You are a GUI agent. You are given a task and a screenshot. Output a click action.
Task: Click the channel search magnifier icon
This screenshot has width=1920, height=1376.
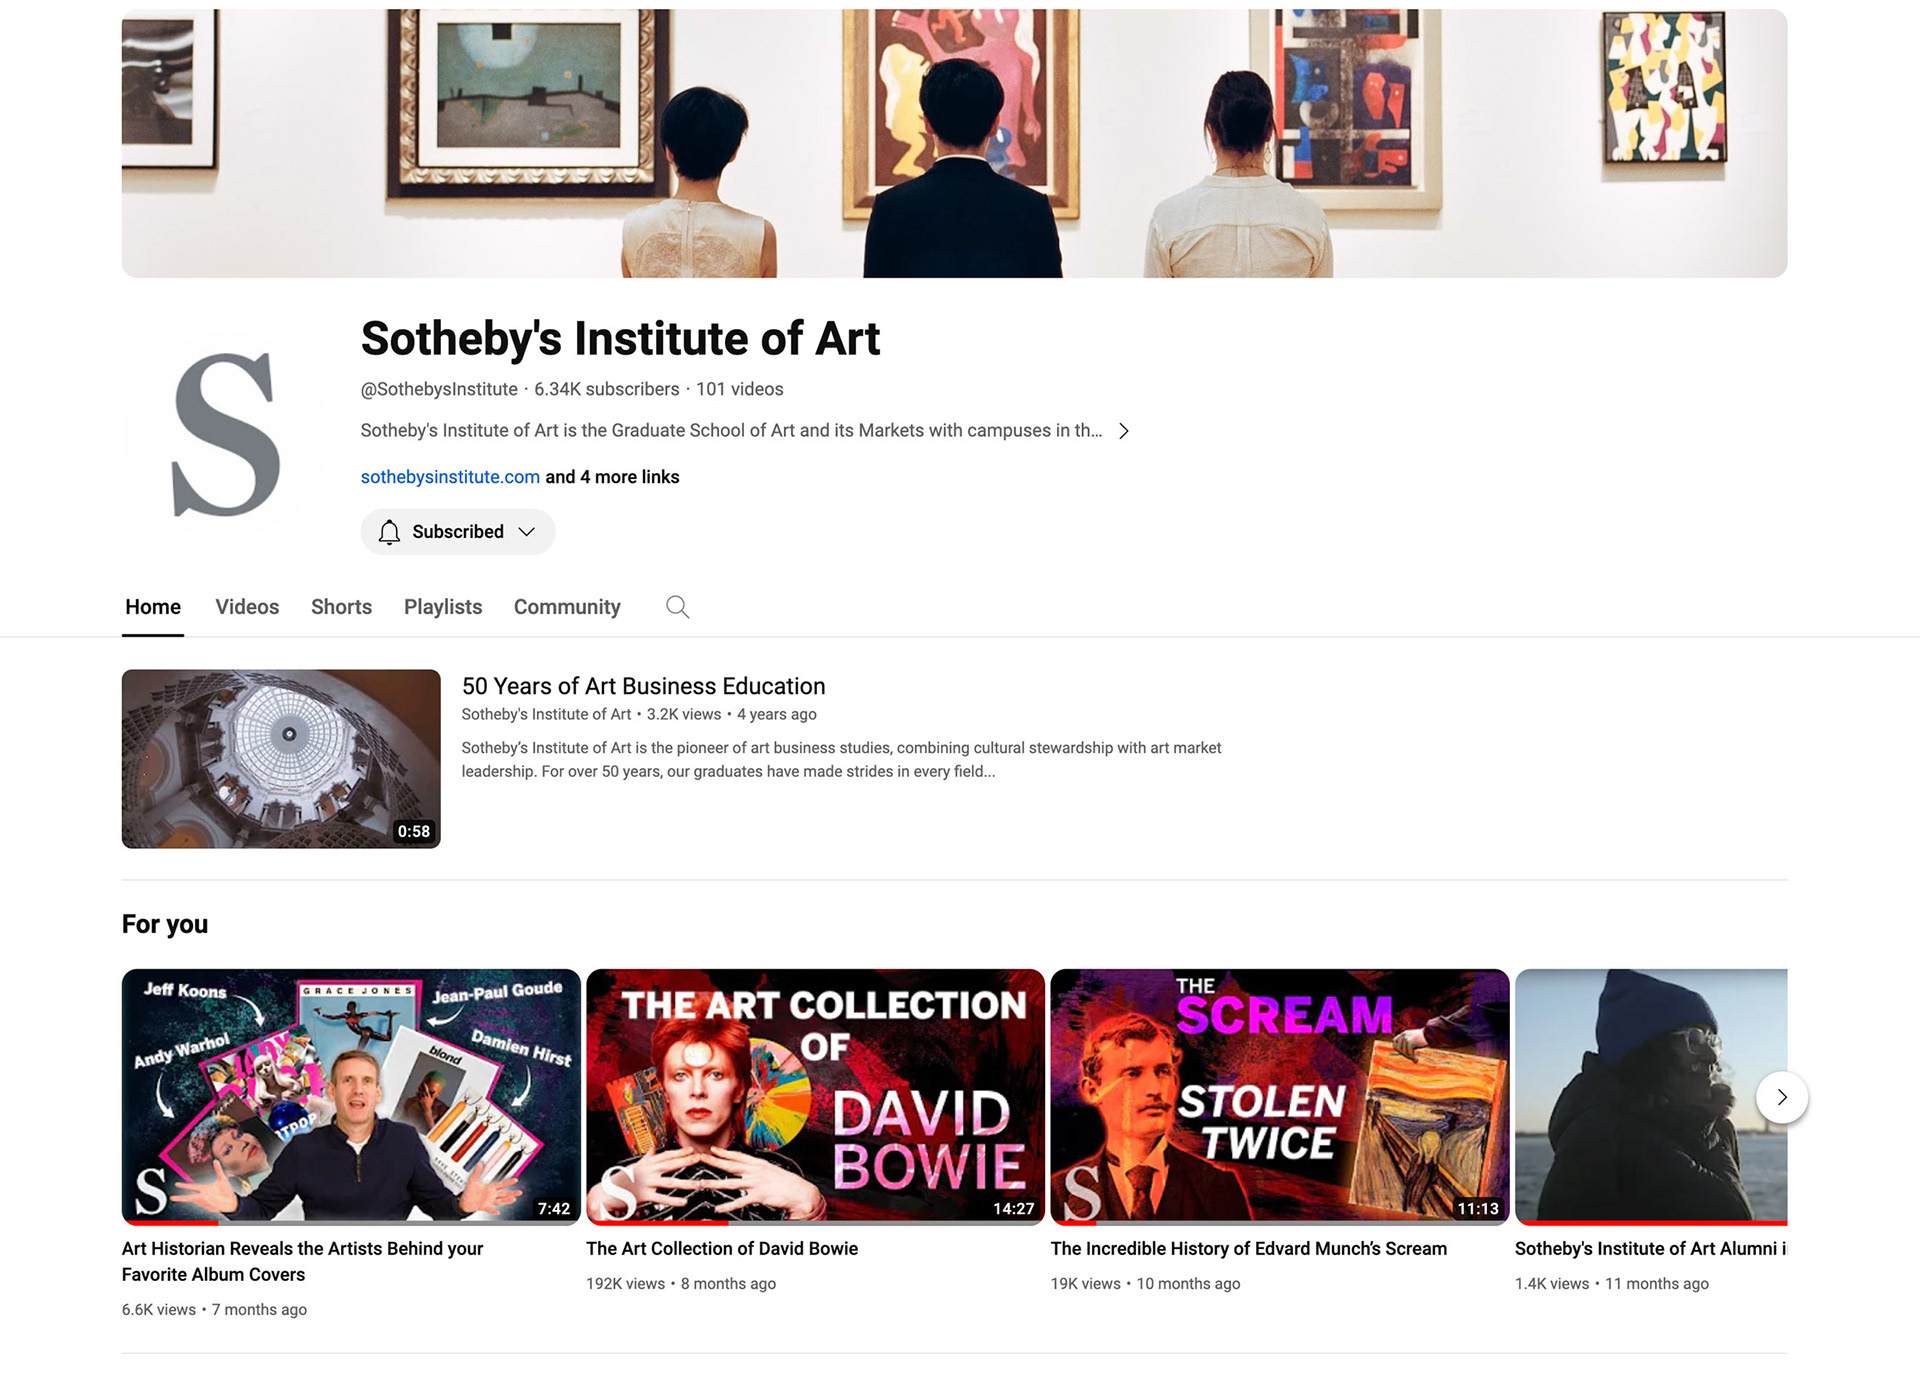(x=677, y=607)
